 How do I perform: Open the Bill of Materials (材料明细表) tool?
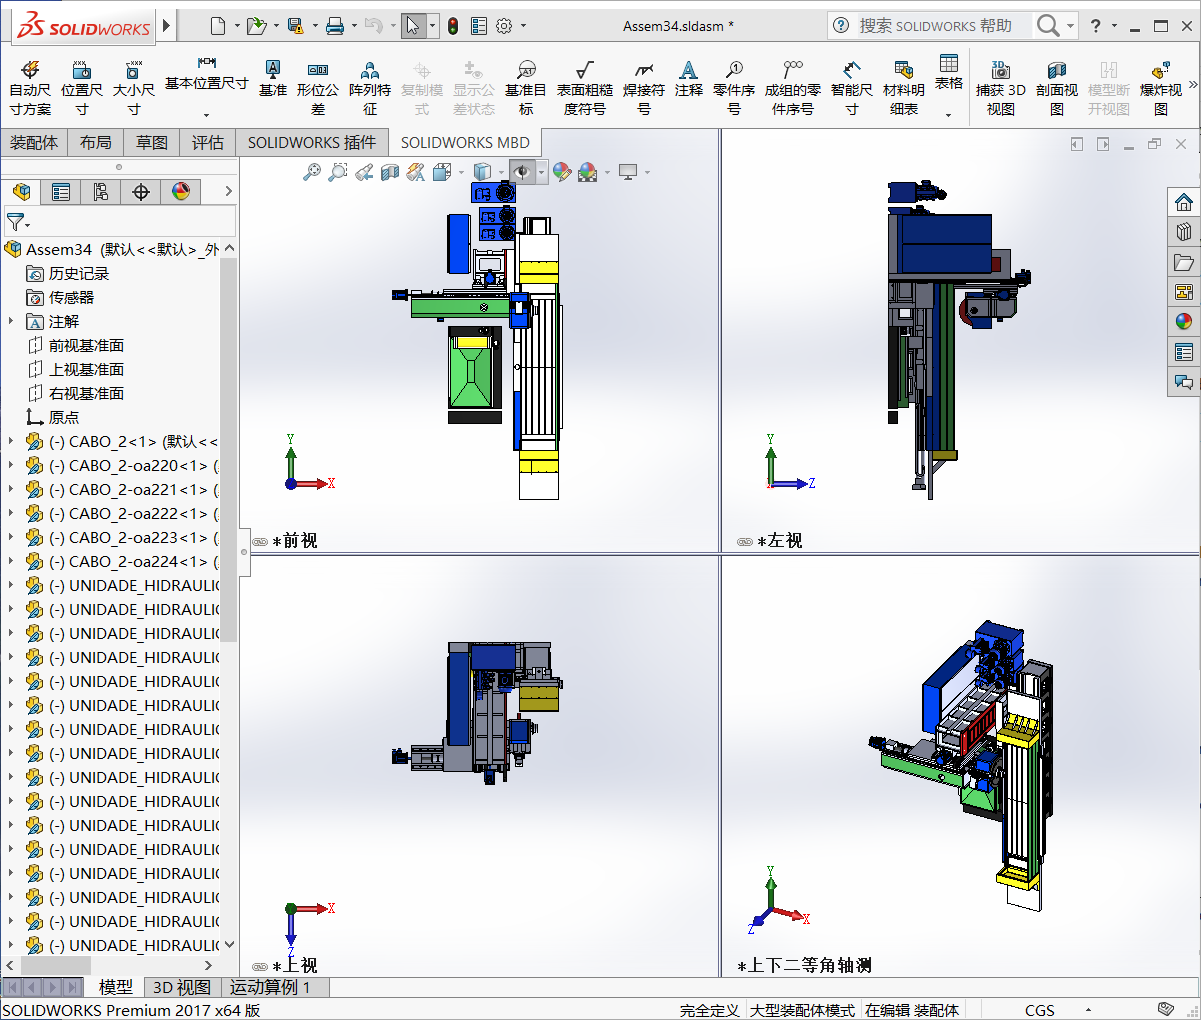pyautogui.click(x=904, y=87)
